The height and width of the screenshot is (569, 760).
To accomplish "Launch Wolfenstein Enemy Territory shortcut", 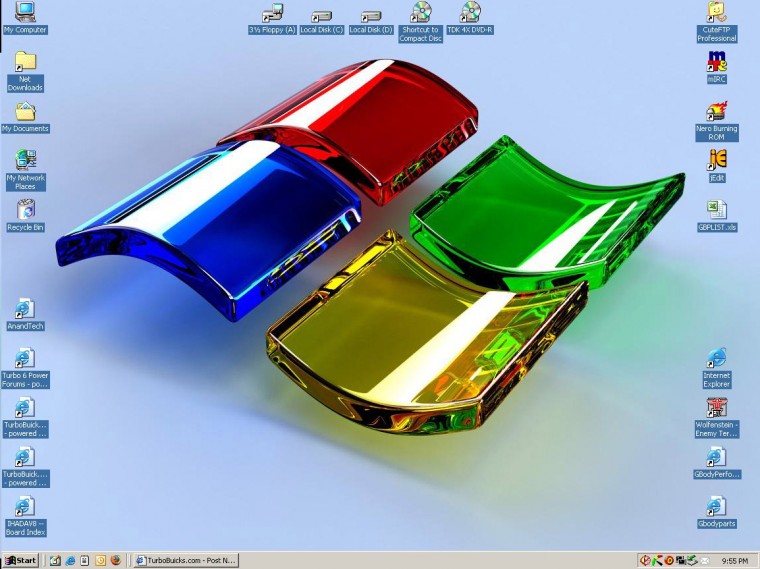I will 717,418.
